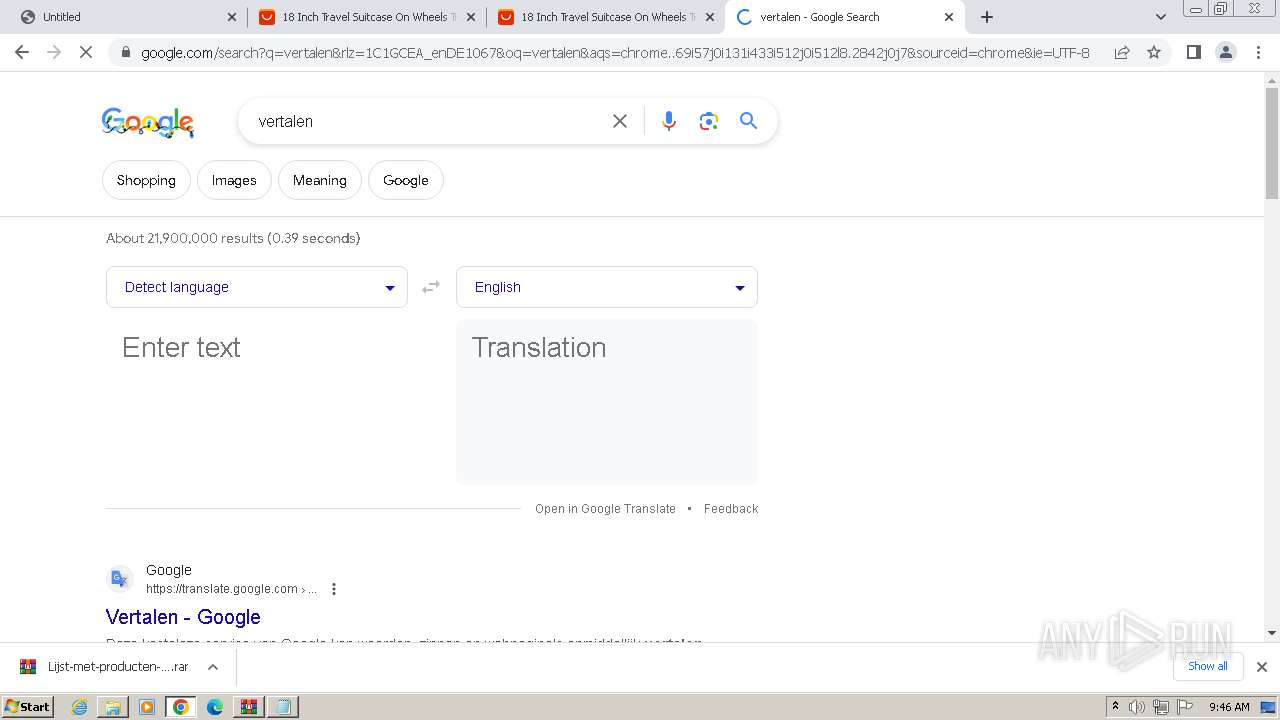This screenshot has height=720, width=1280.
Task: Open the media player taskbar icon
Action: [147, 707]
